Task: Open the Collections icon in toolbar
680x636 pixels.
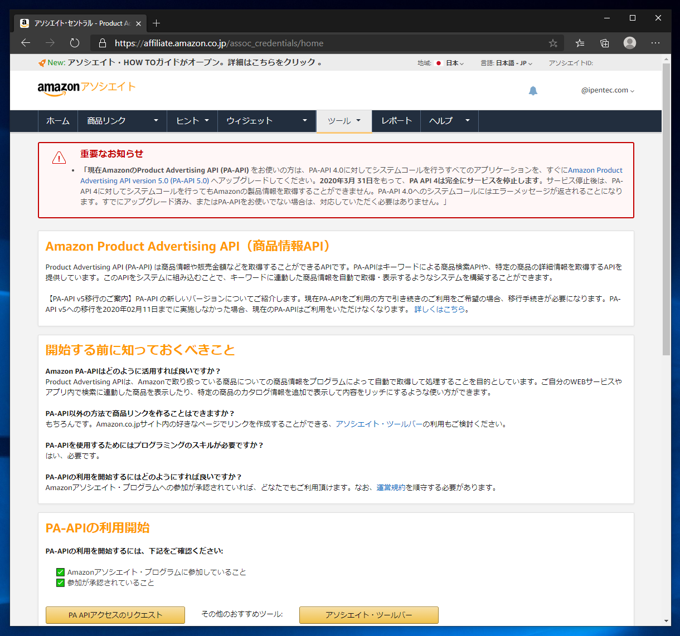Action: tap(605, 43)
